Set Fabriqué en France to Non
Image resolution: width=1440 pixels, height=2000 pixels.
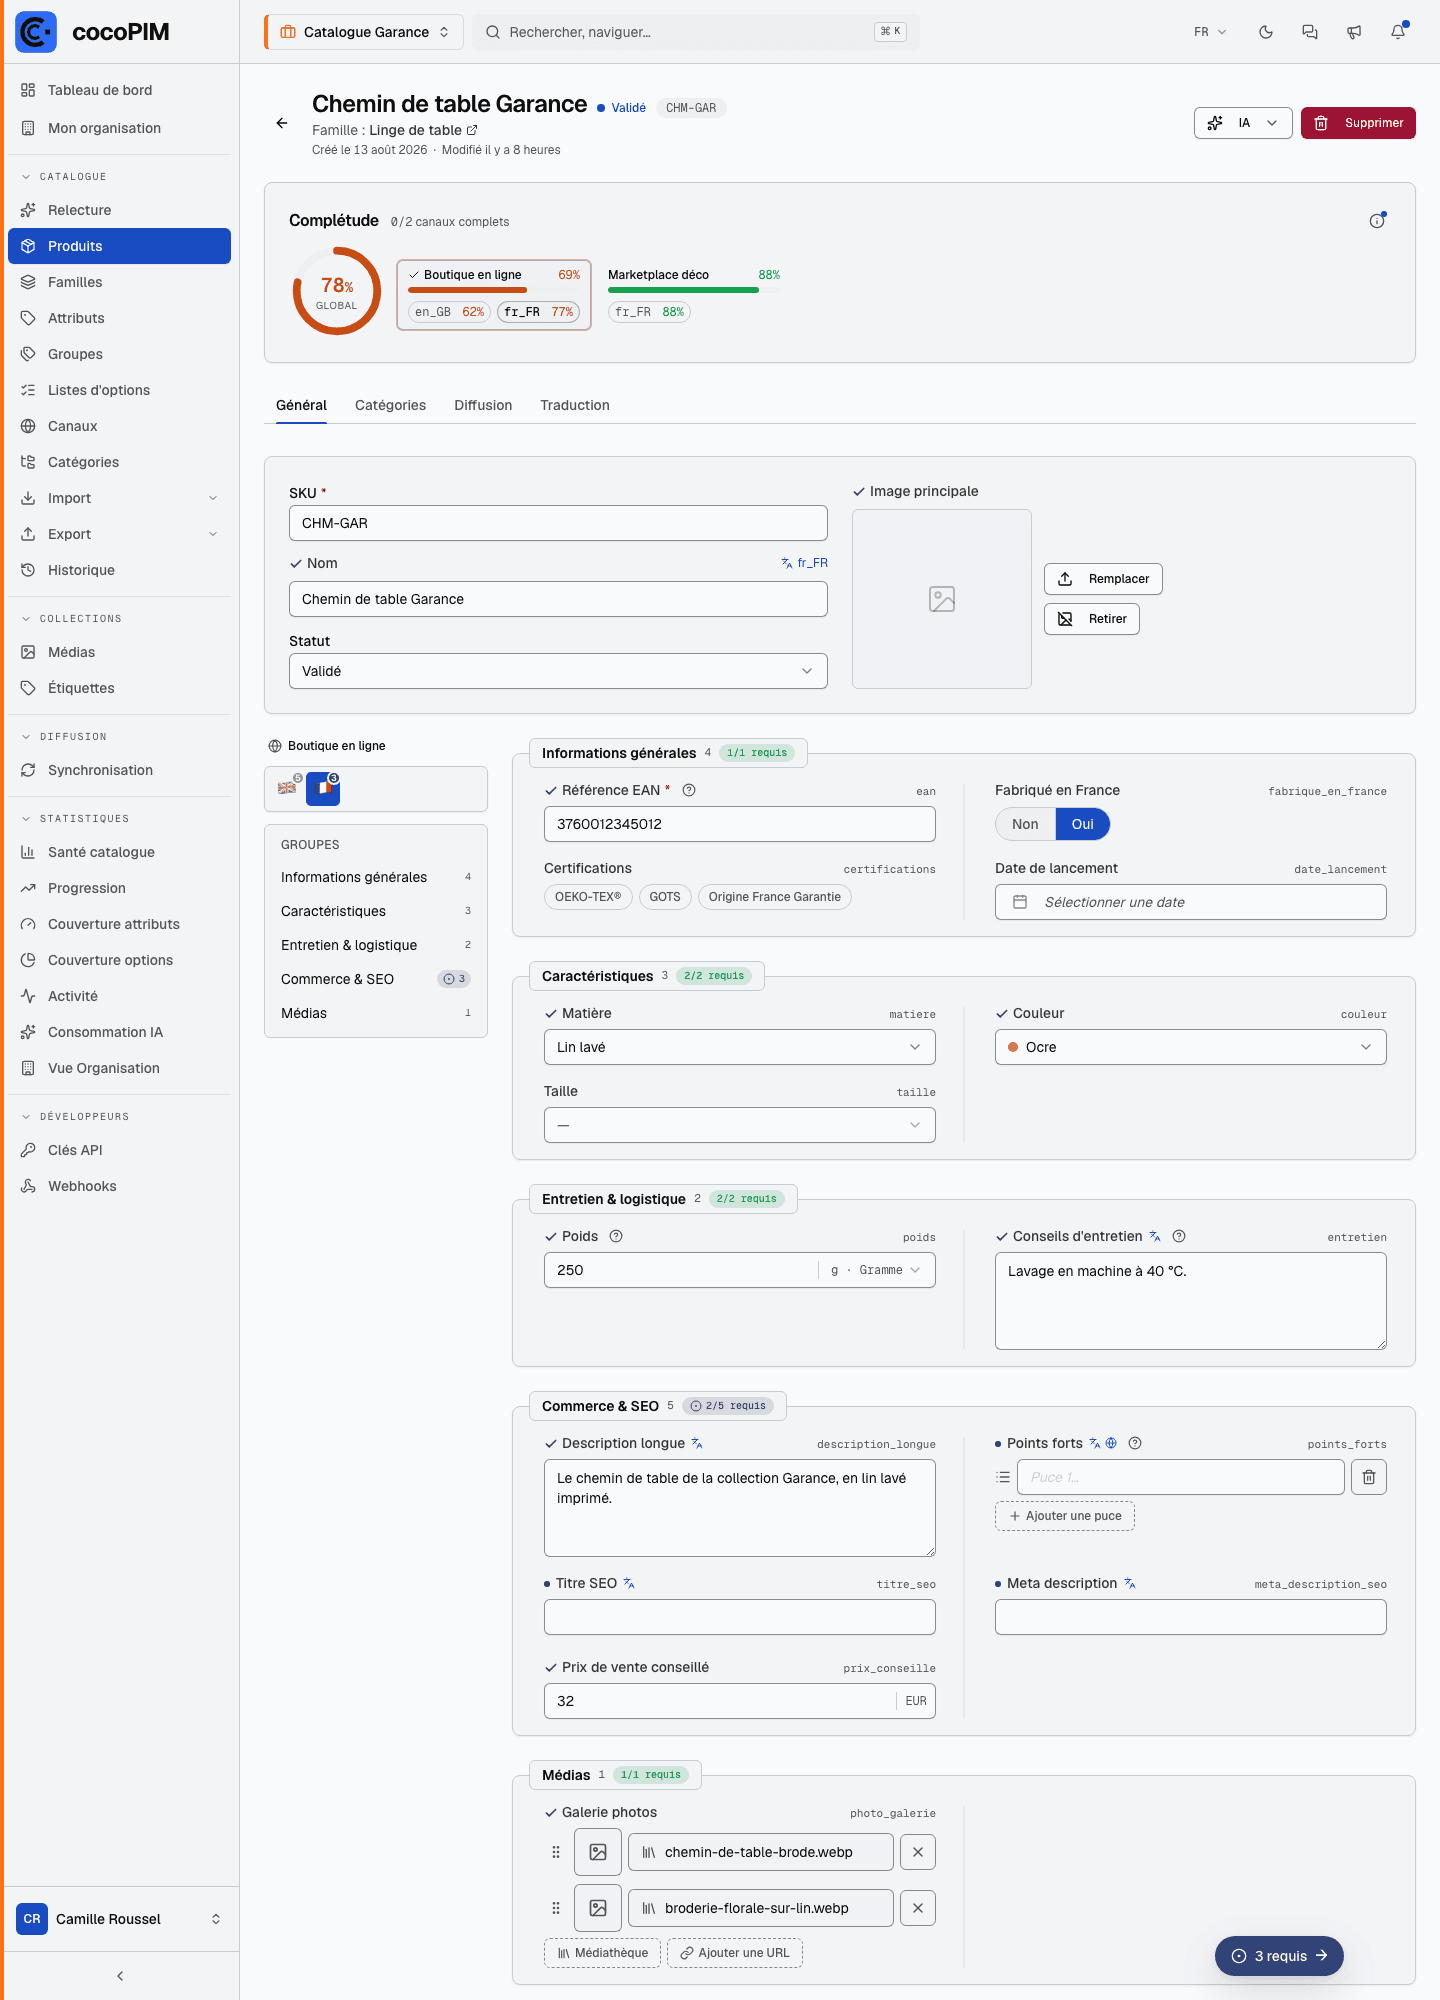click(1025, 824)
